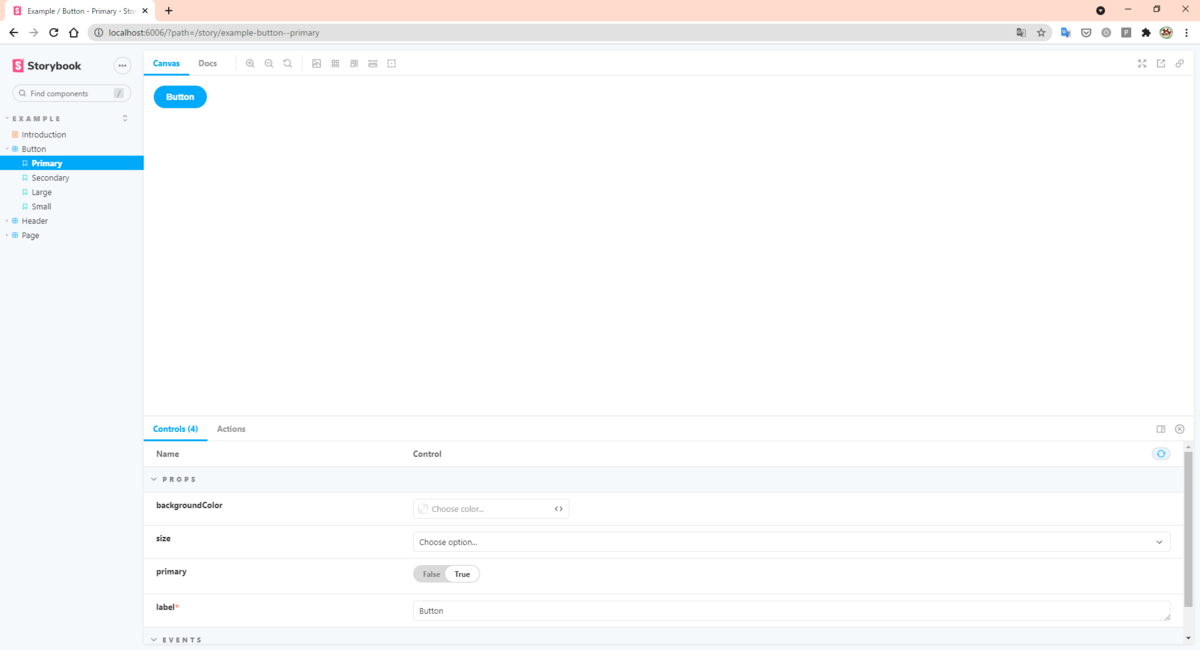This screenshot has width=1200, height=650.
Task: Open canvas in new tab icon
Action: pyautogui.click(x=1161, y=63)
